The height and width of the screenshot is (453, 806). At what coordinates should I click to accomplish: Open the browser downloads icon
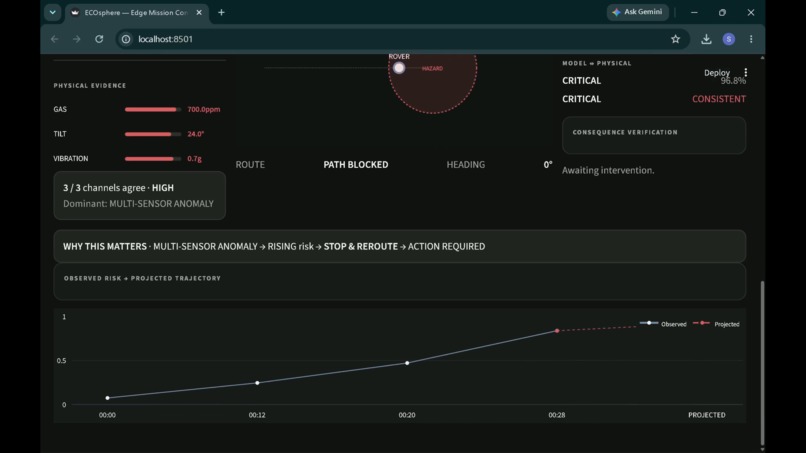[x=706, y=39]
